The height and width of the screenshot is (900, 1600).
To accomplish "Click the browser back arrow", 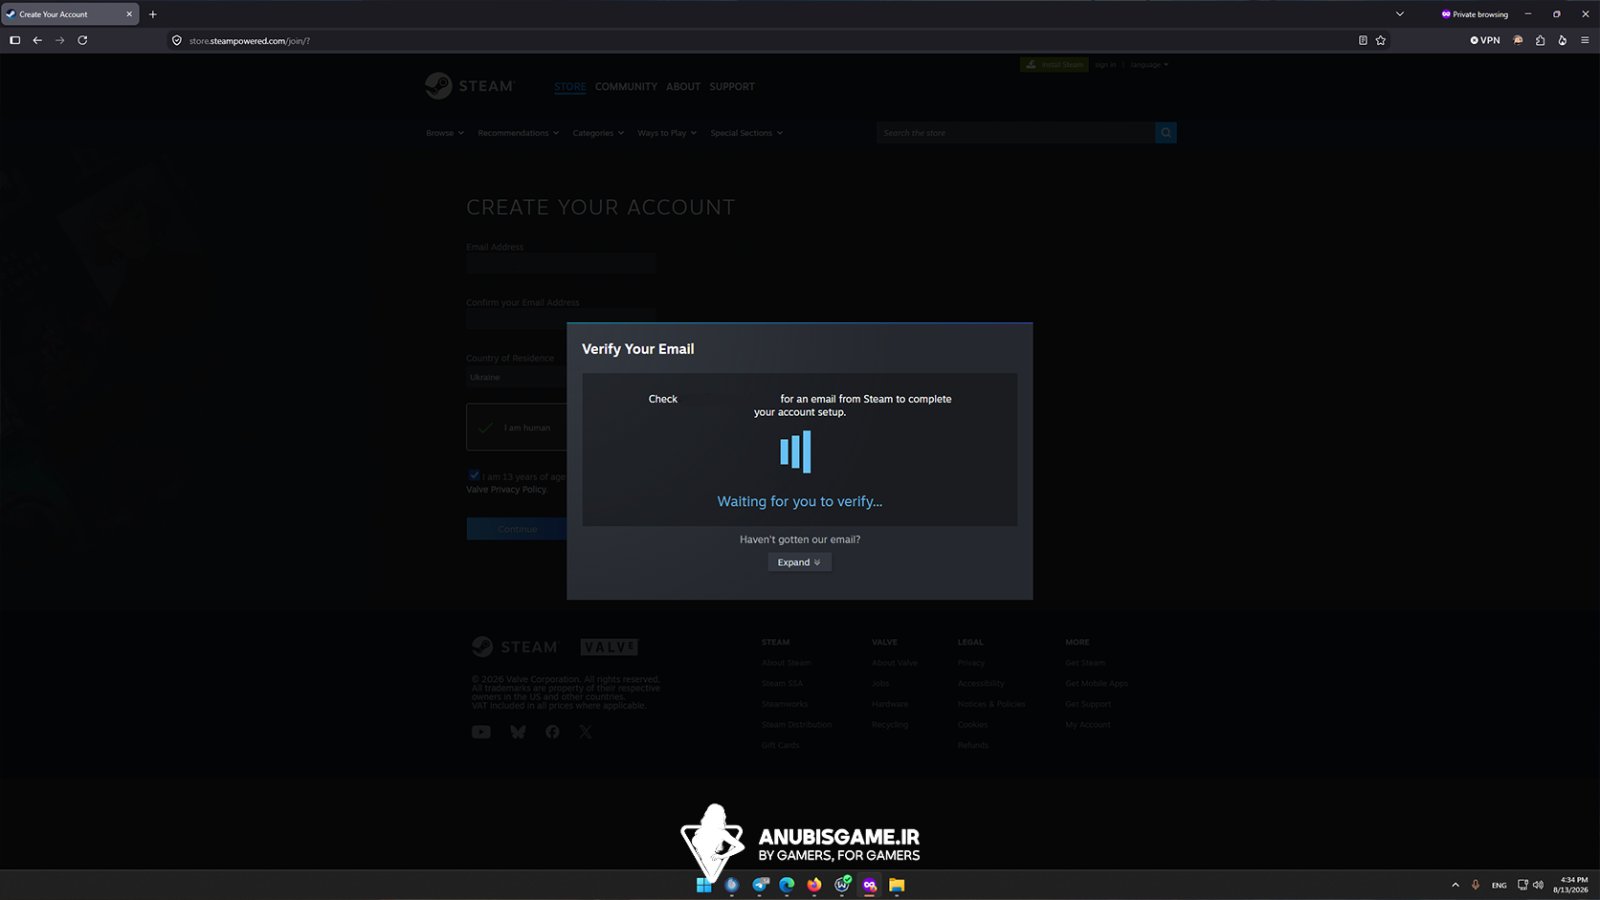I will point(37,40).
